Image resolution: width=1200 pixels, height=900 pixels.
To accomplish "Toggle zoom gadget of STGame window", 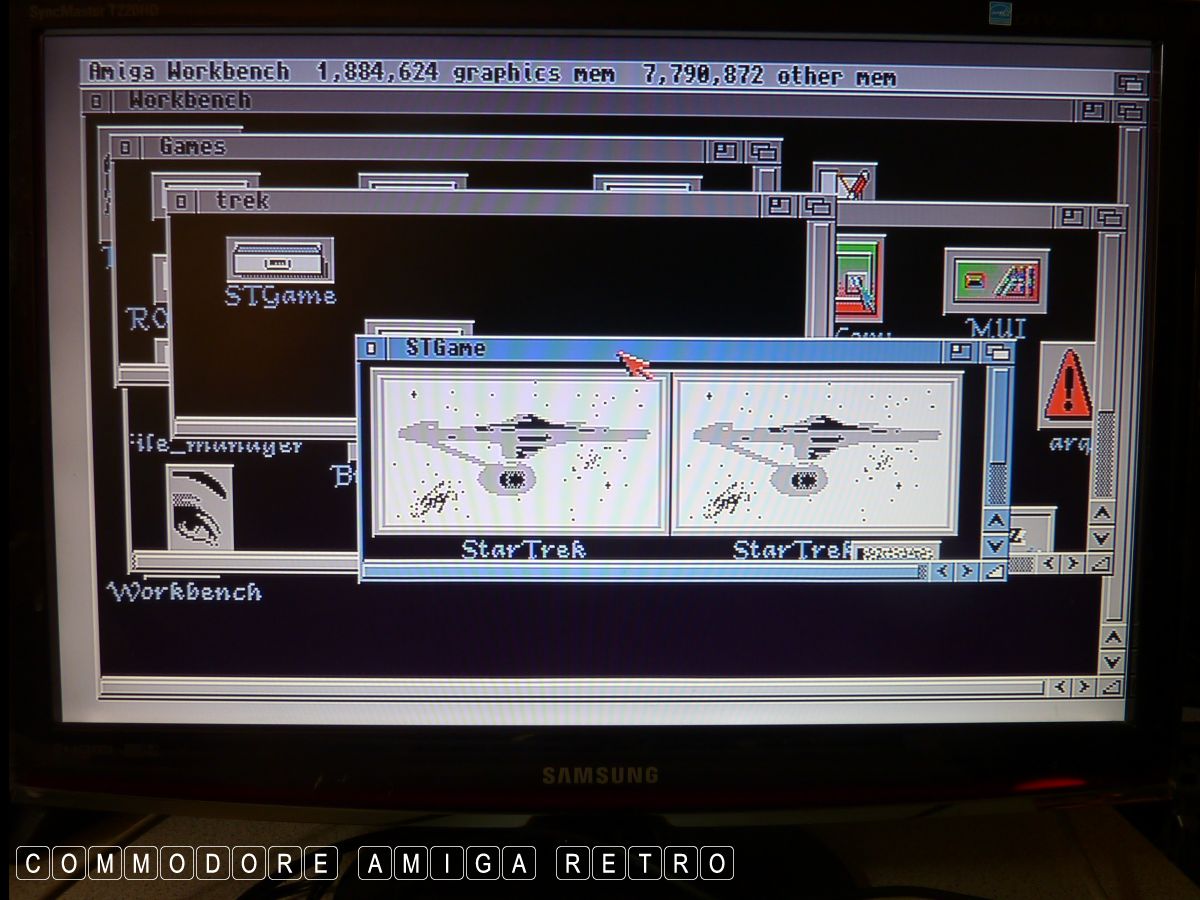I will pyautogui.click(x=961, y=351).
